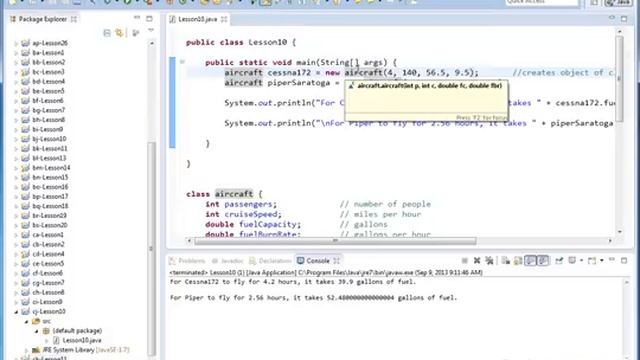Click the cg-Lesson7 project icon
Image resolution: width=640 pixels, height=360 pixels.
click(x=25, y=283)
